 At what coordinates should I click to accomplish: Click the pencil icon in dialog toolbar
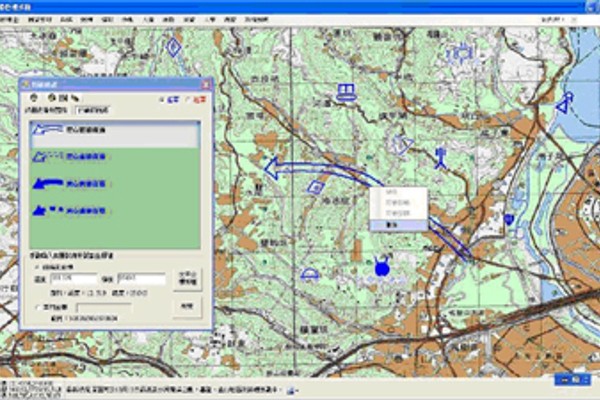click(75, 98)
